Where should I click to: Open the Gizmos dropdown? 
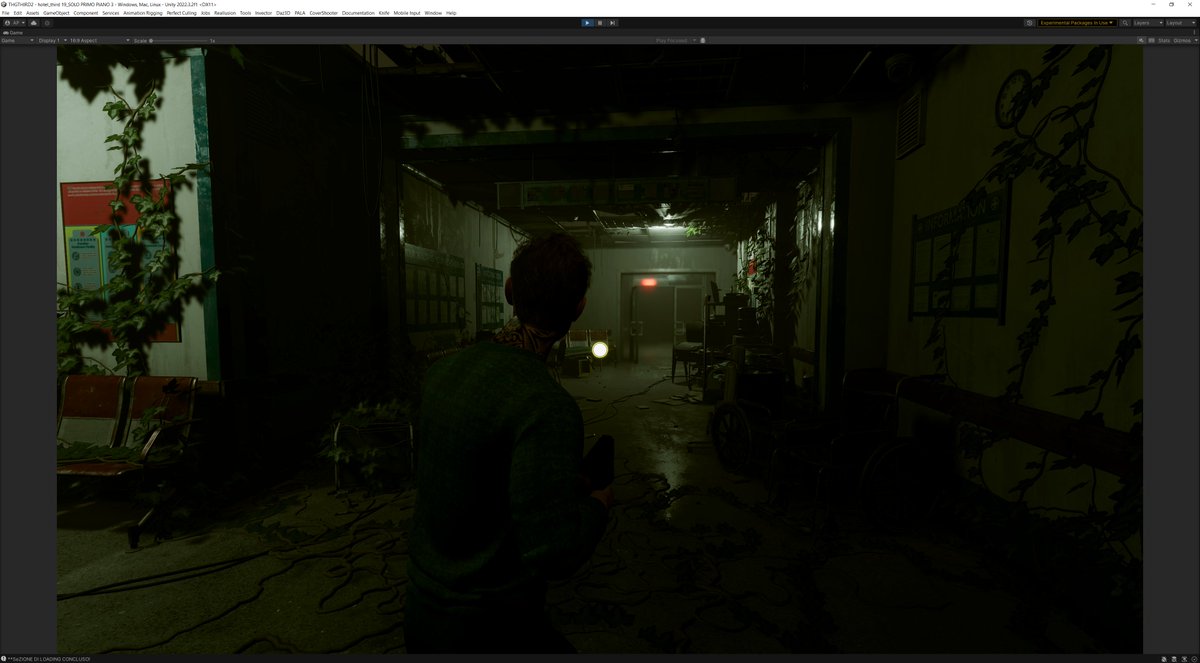point(1184,40)
